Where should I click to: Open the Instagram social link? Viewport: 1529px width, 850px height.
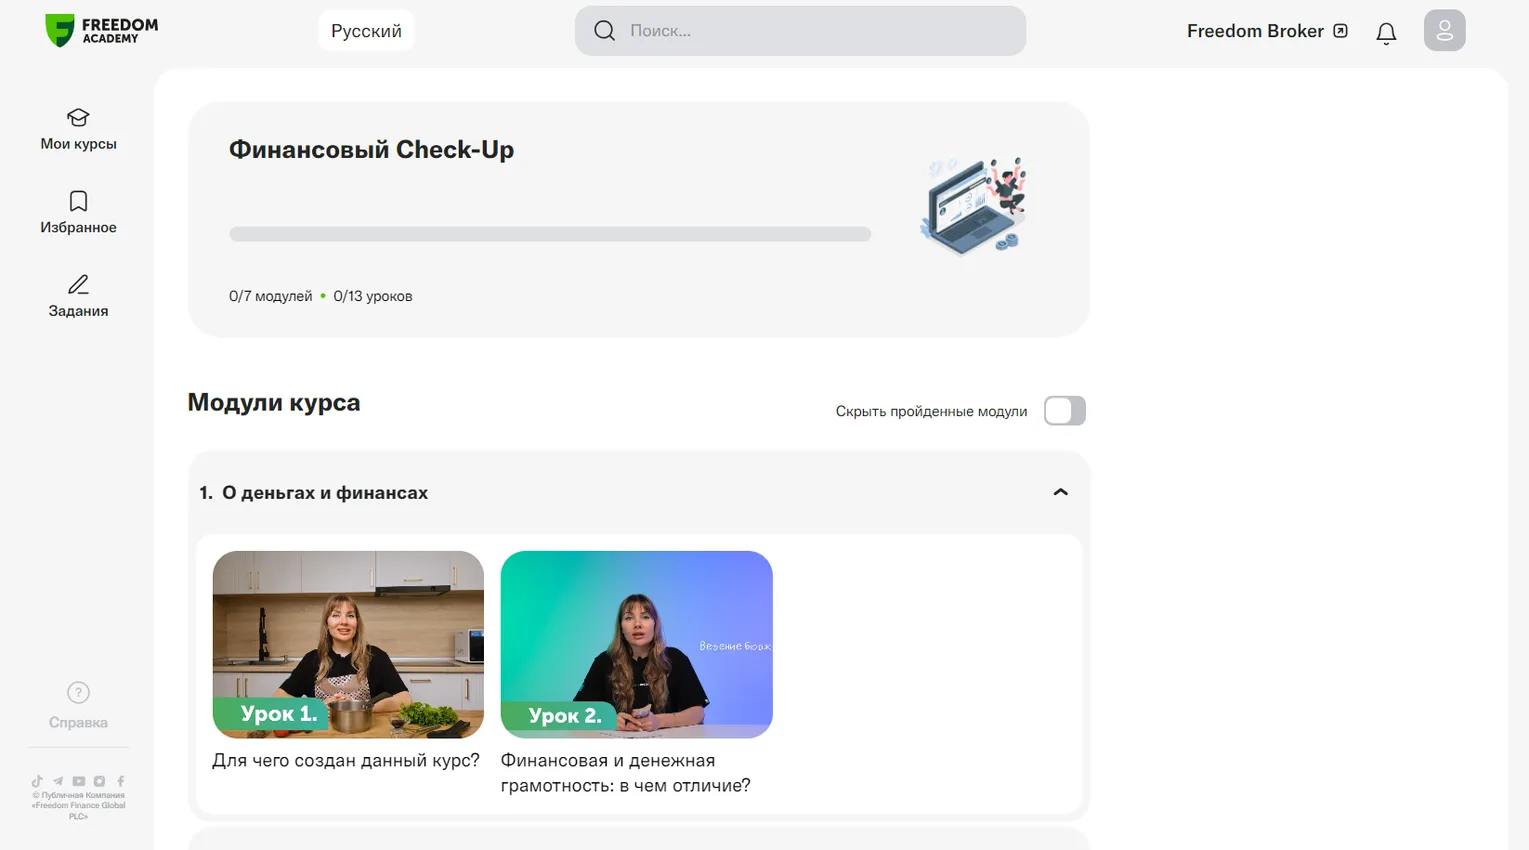coord(99,781)
